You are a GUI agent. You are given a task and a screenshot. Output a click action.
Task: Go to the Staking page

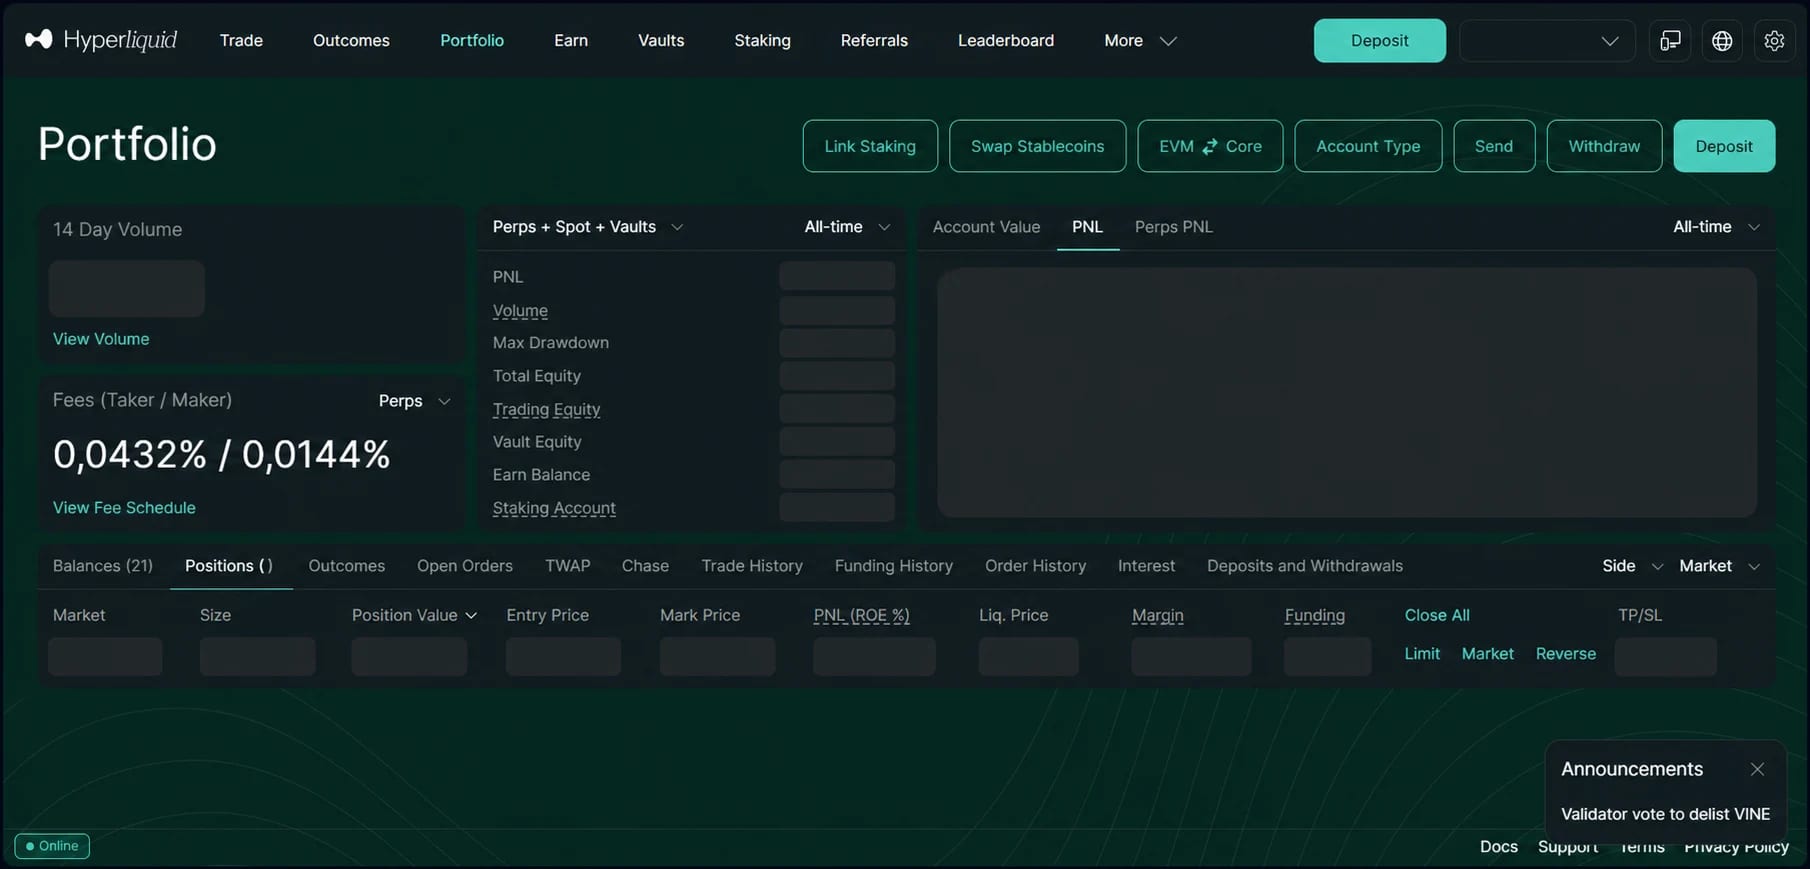(762, 40)
